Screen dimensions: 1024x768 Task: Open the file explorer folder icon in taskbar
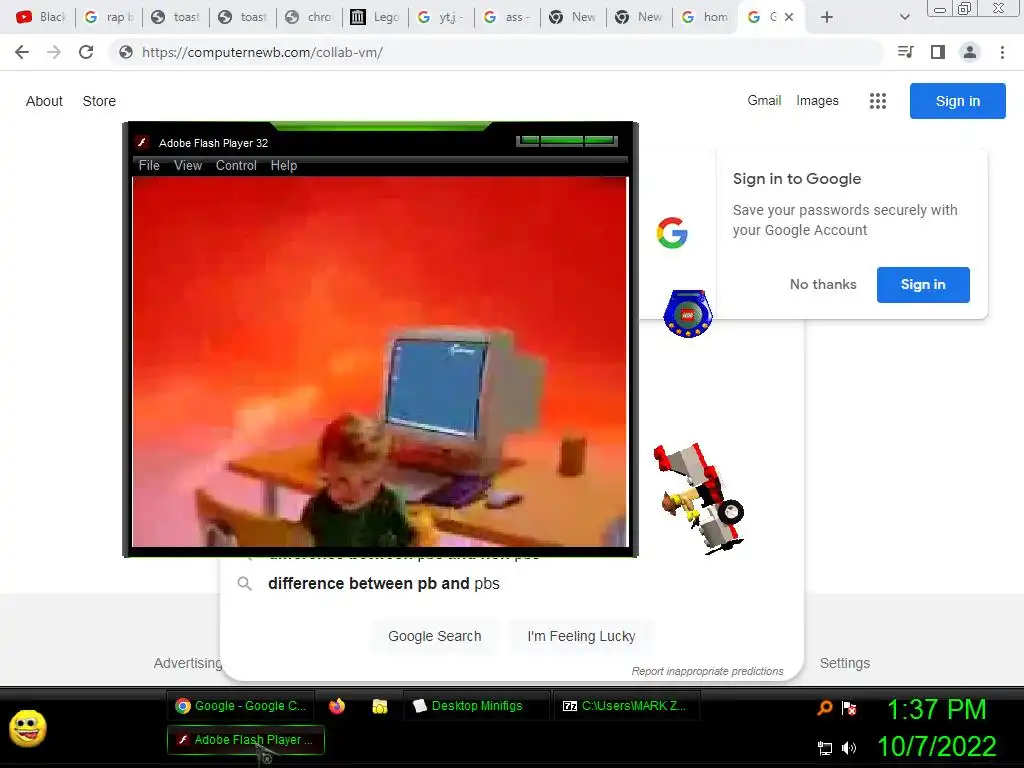pos(379,706)
